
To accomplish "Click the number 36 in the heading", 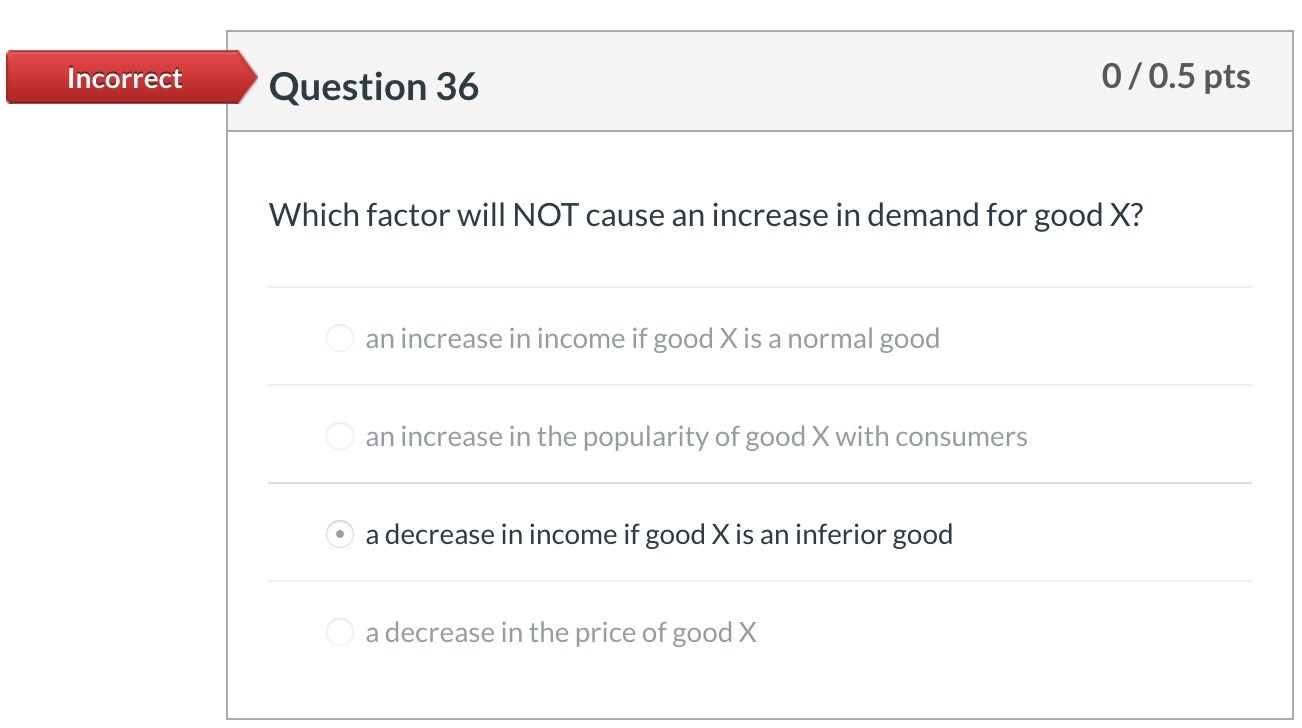I will (457, 88).
